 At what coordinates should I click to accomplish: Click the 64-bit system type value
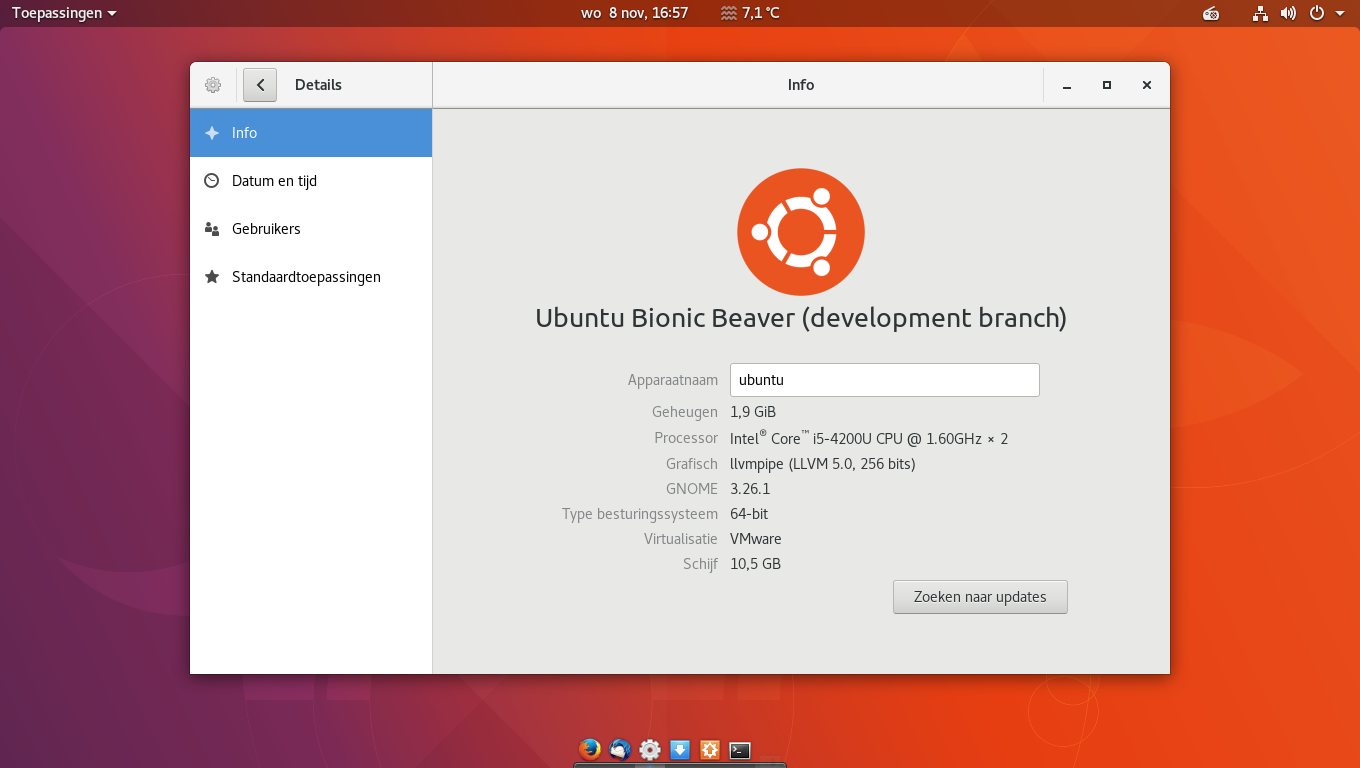pyautogui.click(x=749, y=514)
